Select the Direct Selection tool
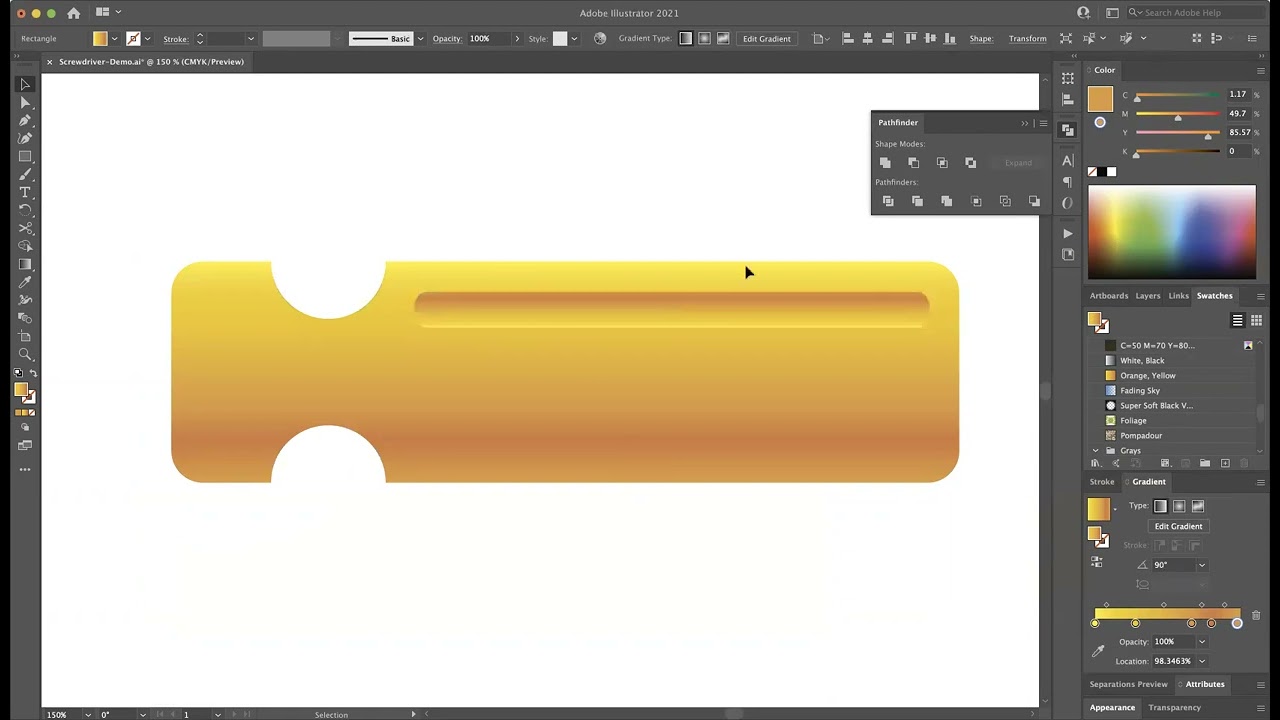Image resolution: width=1280 pixels, height=720 pixels. coord(25,102)
